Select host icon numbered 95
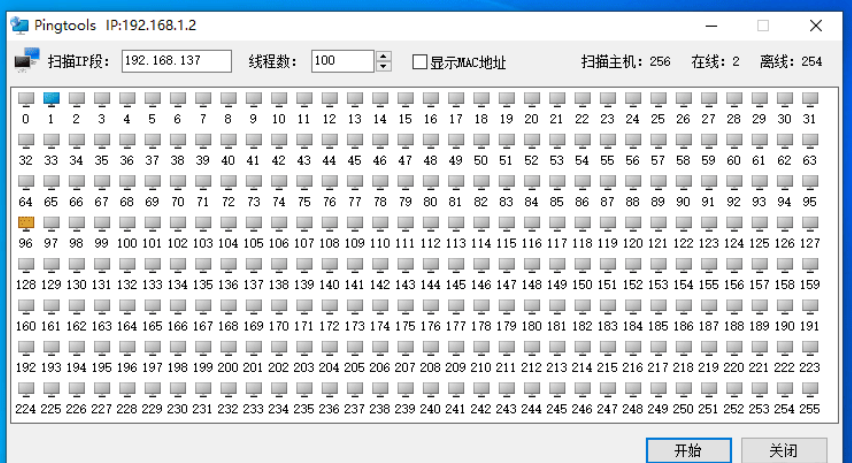Image resolution: width=852 pixels, height=463 pixels. pos(810,182)
